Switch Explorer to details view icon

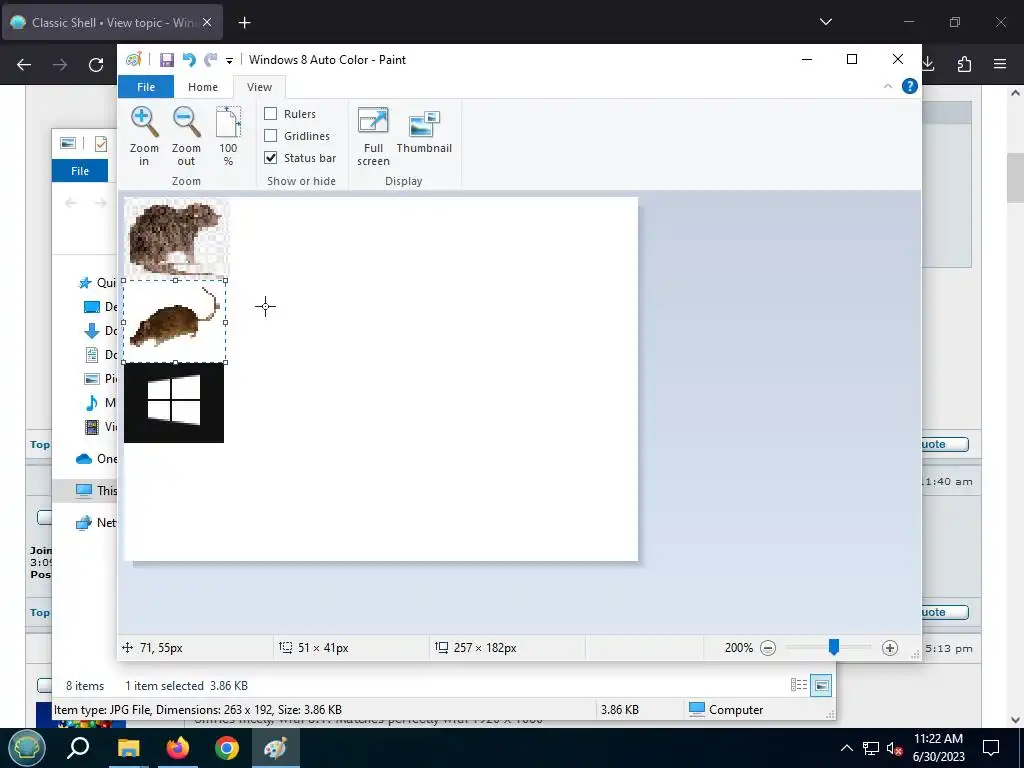click(x=799, y=685)
